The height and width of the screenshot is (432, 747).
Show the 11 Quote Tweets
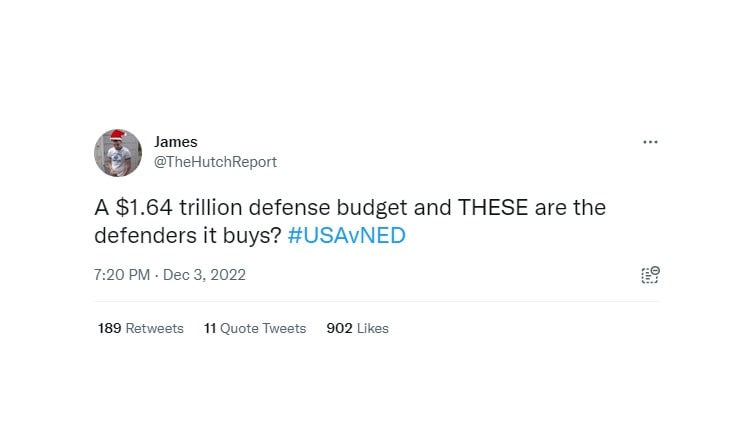255,328
